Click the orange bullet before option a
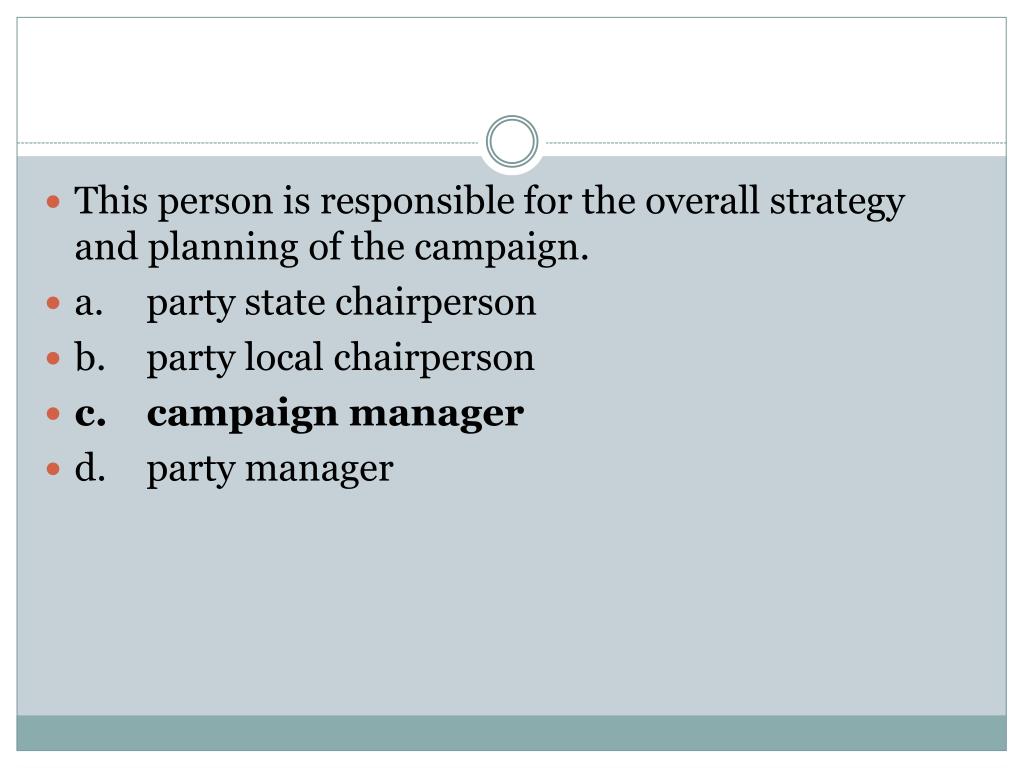Image resolution: width=1024 pixels, height=768 pixels. tap(54, 303)
